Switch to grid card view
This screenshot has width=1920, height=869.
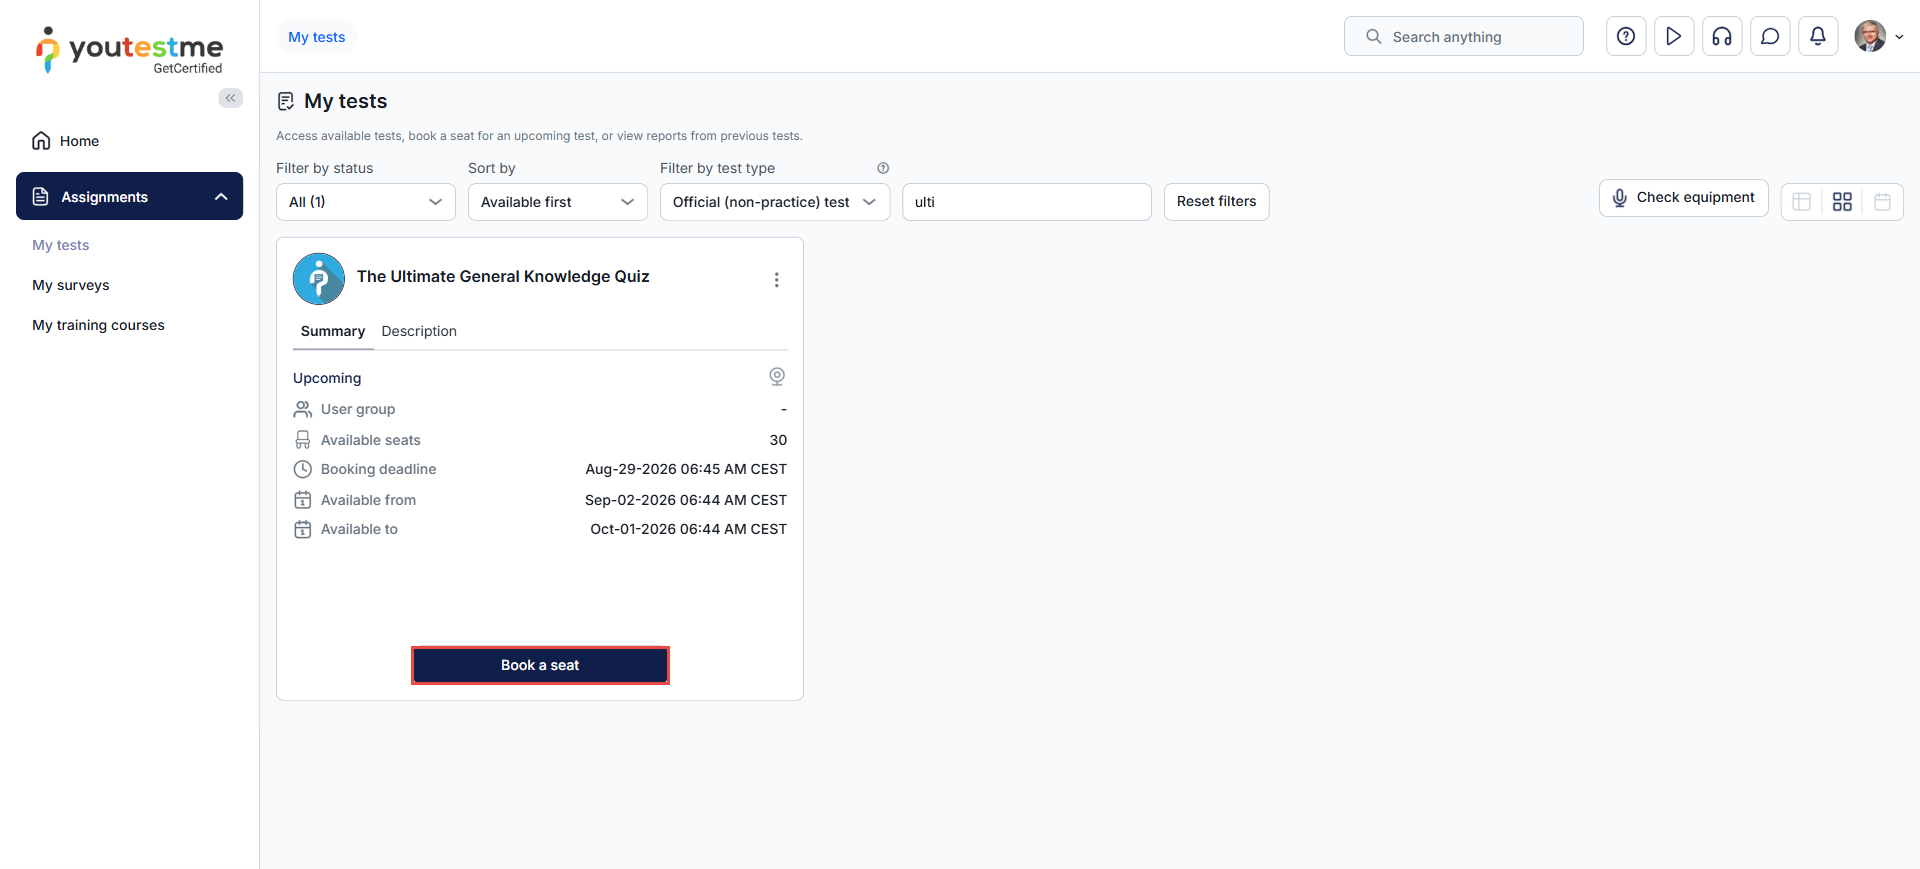click(1842, 202)
